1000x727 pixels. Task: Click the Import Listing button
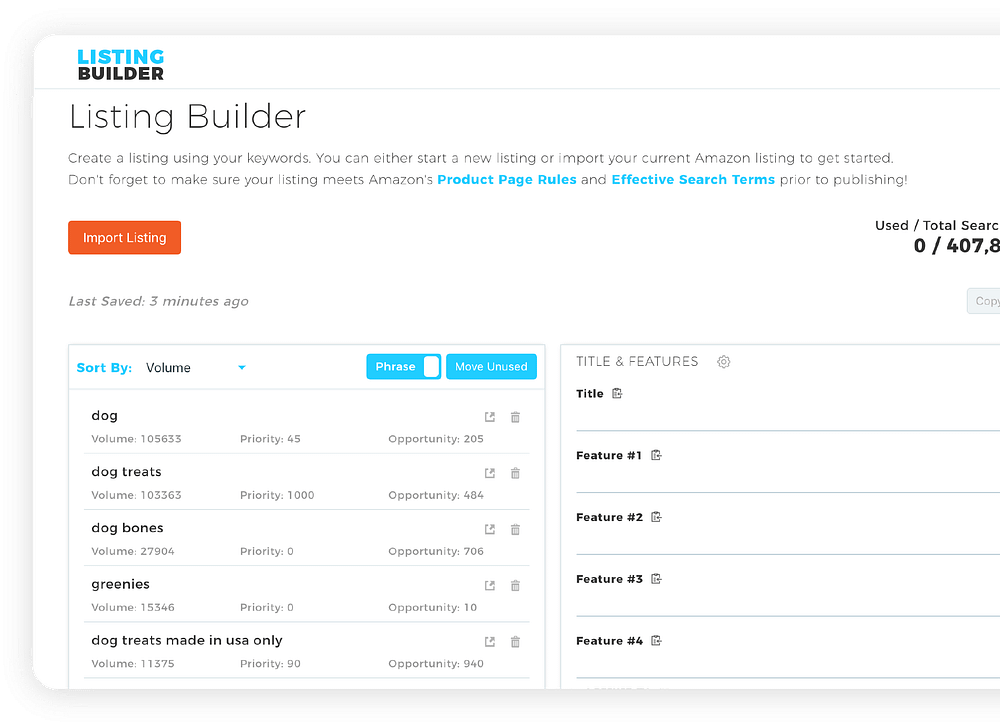(124, 238)
